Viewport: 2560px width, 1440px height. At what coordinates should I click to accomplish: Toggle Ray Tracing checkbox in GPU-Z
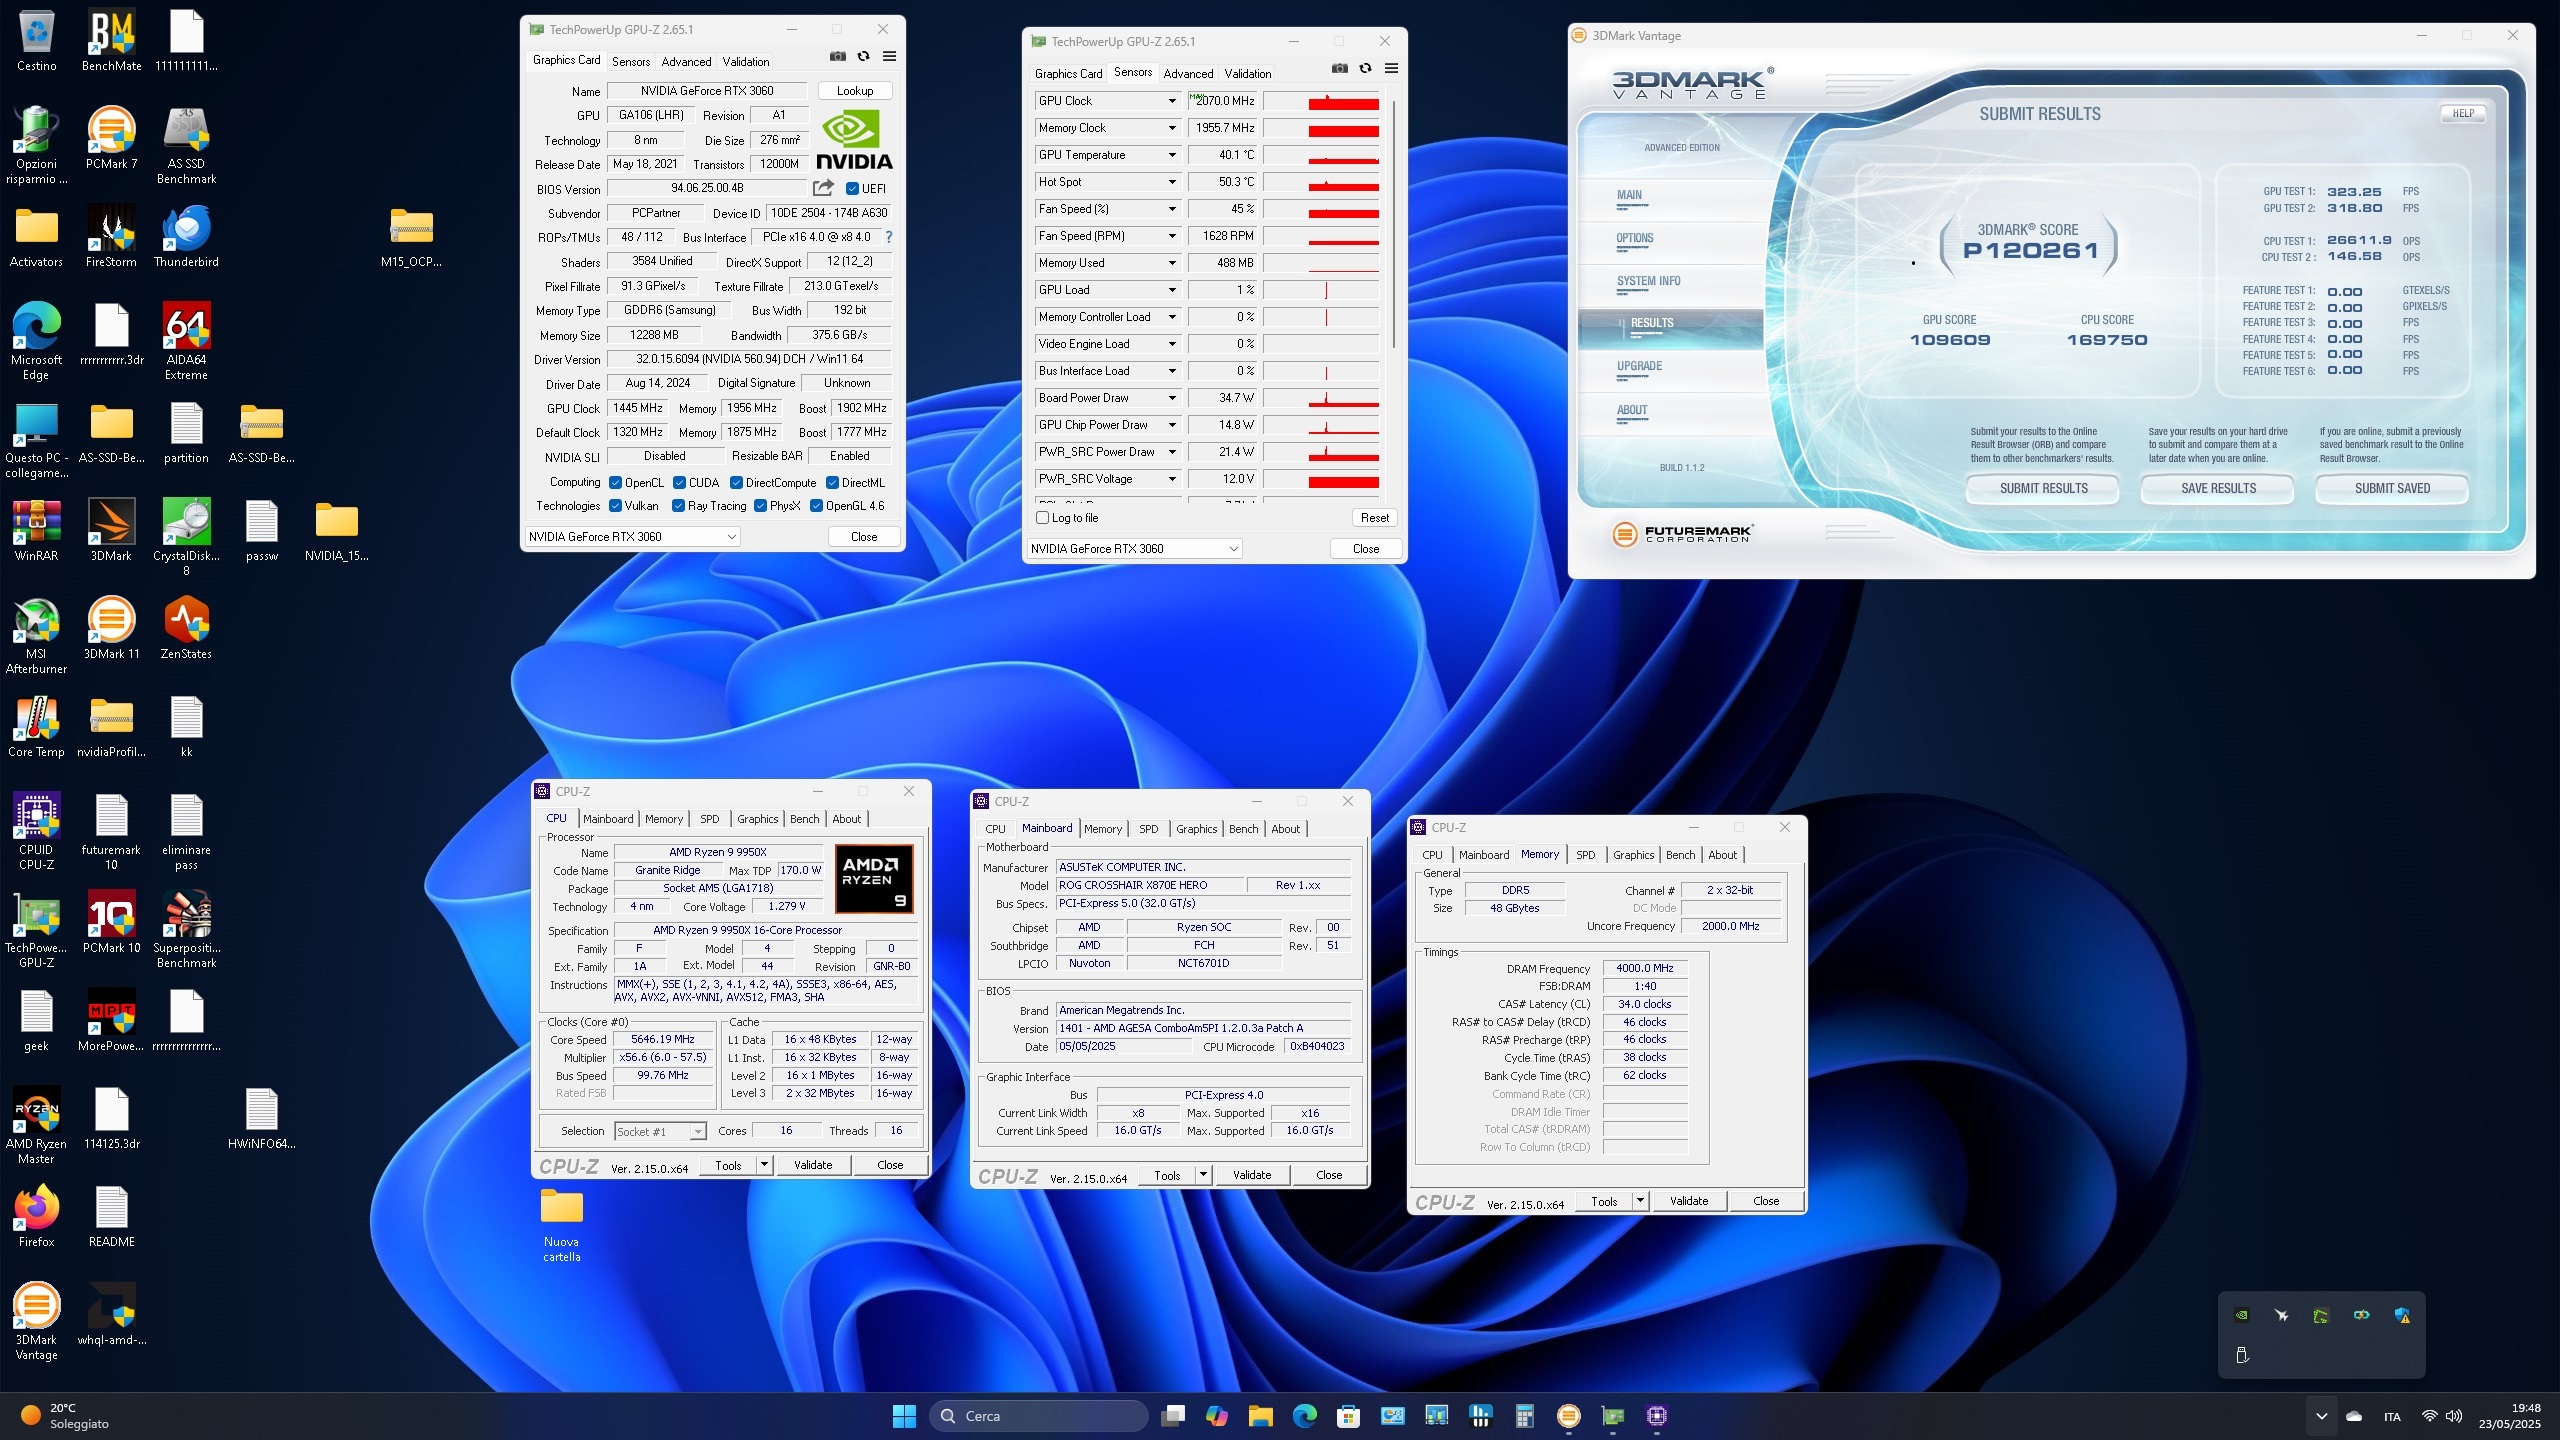point(679,506)
